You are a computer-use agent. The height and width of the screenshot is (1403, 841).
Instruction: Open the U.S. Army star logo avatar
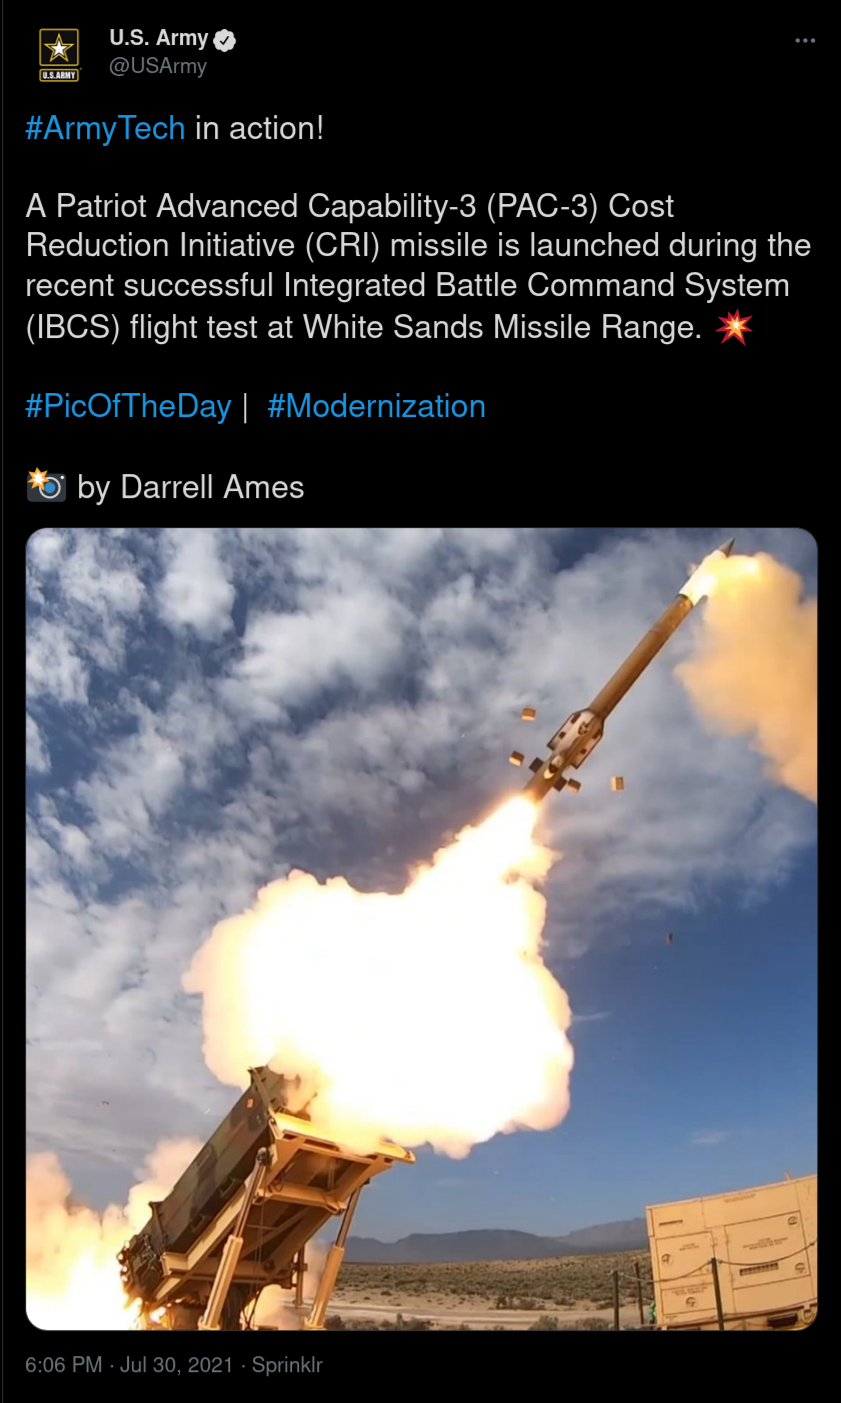pyautogui.click(x=59, y=54)
